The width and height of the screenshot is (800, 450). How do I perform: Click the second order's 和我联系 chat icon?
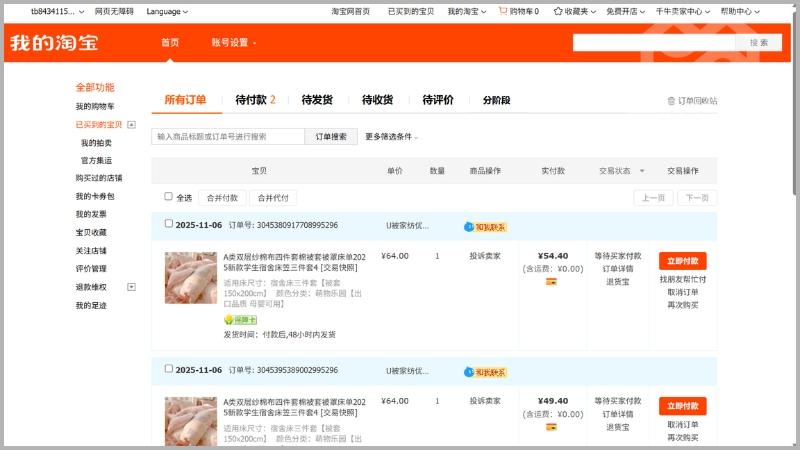pos(468,372)
